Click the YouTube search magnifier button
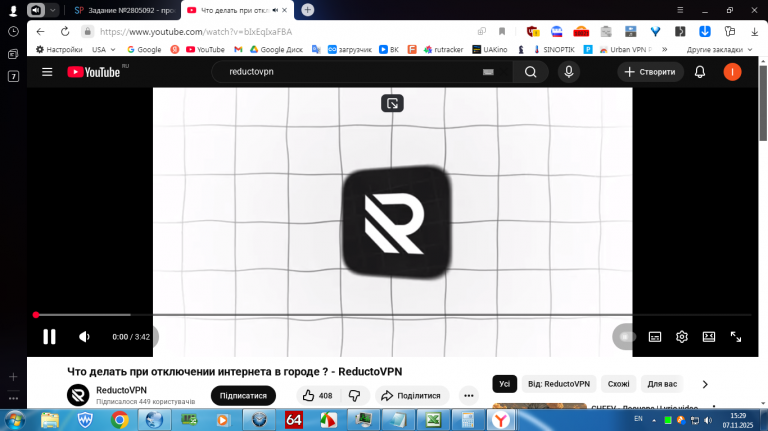The image size is (768, 431). pyautogui.click(x=530, y=72)
